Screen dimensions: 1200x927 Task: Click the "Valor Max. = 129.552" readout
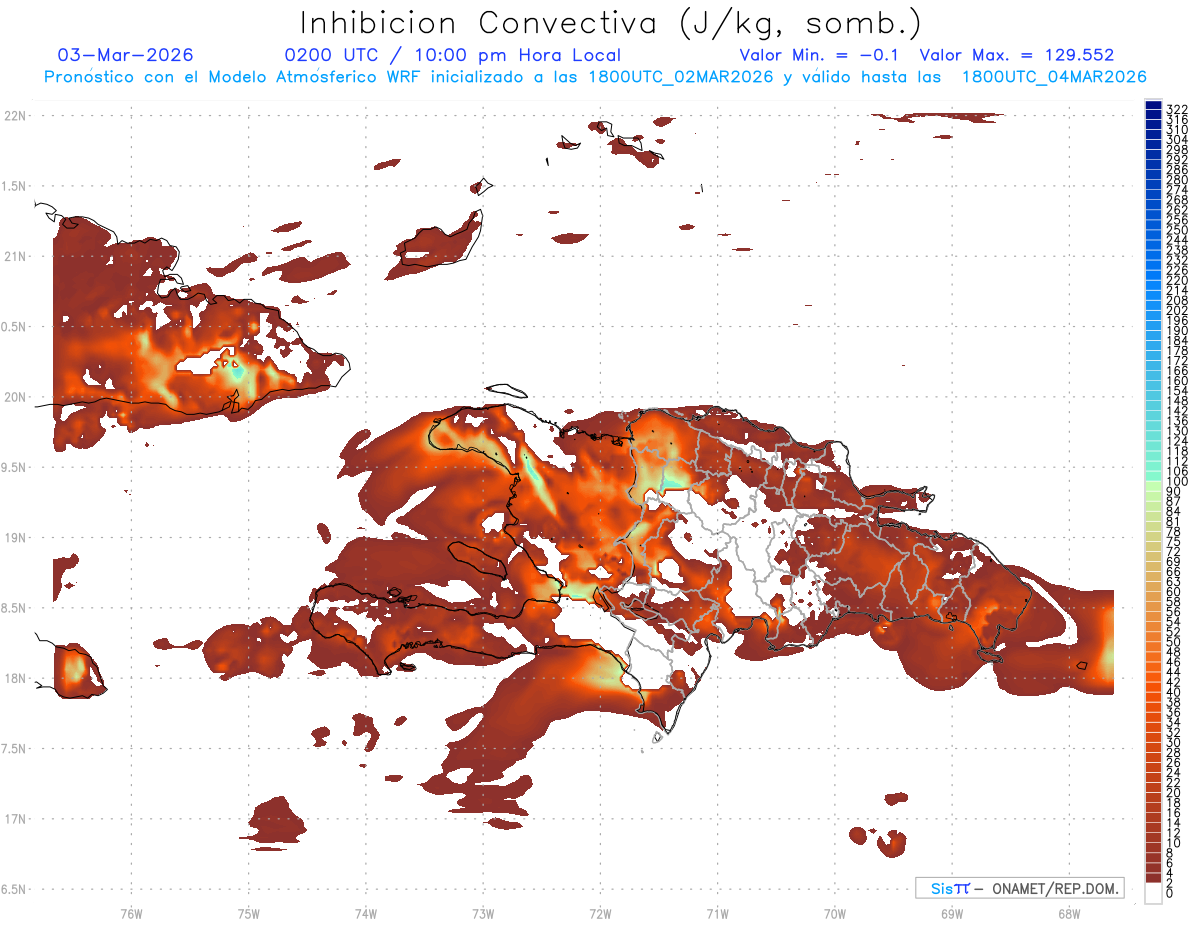tap(1017, 55)
